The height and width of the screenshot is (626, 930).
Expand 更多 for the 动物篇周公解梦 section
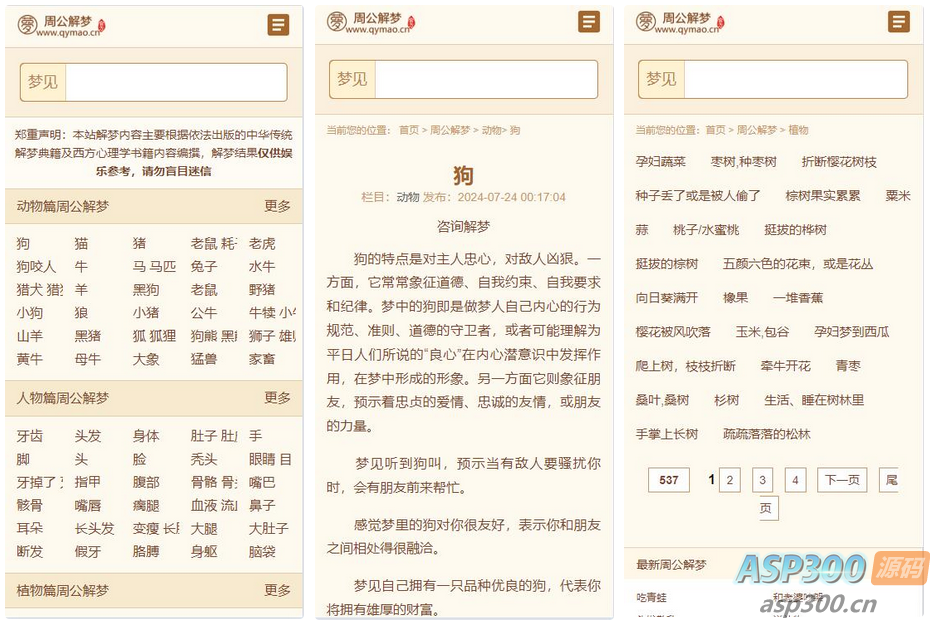pos(278,206)
